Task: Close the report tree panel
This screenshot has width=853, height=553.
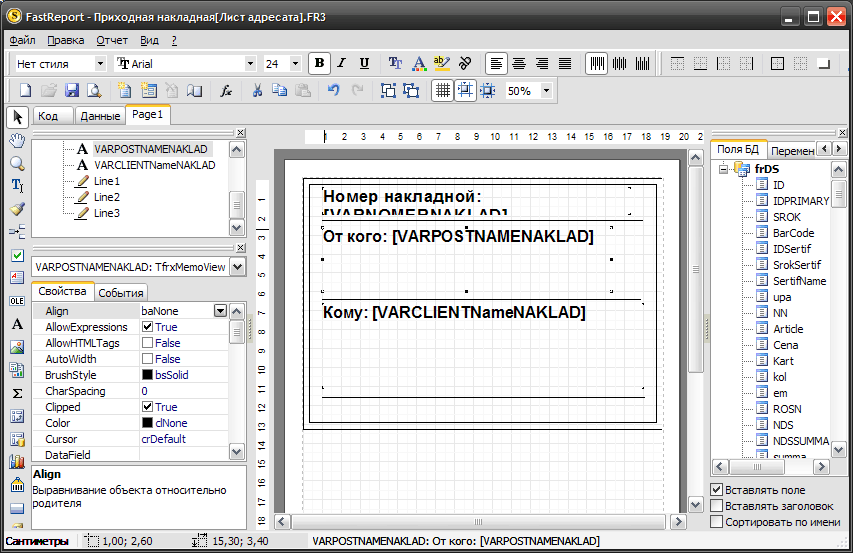Action: 240,133
